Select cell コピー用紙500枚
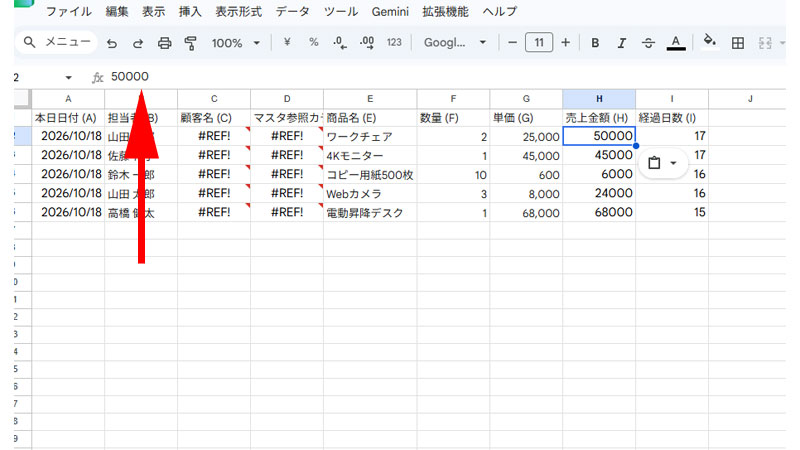Screen dimensions: 800x450 pos(370,174)
